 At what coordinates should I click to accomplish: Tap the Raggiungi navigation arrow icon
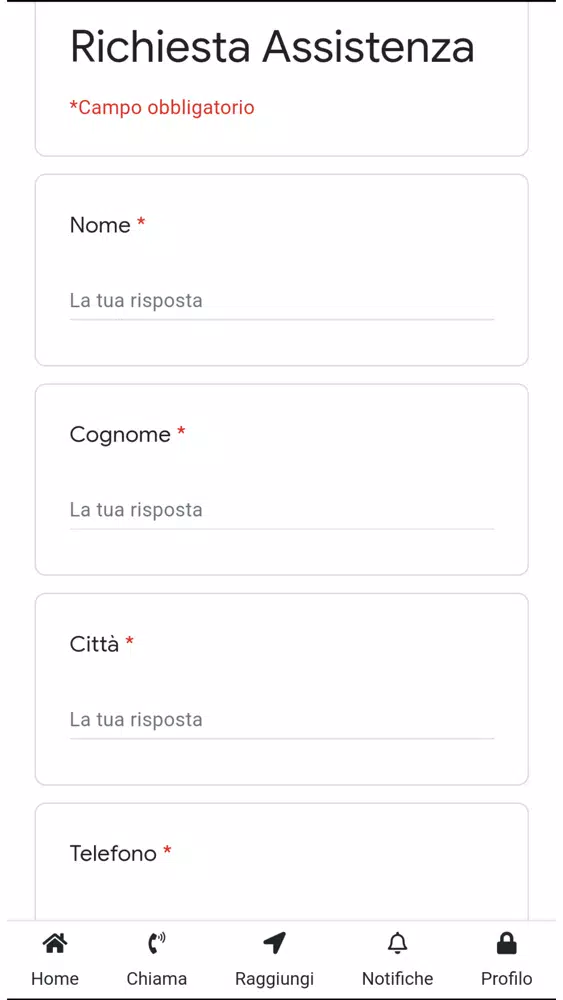[274, 942]
